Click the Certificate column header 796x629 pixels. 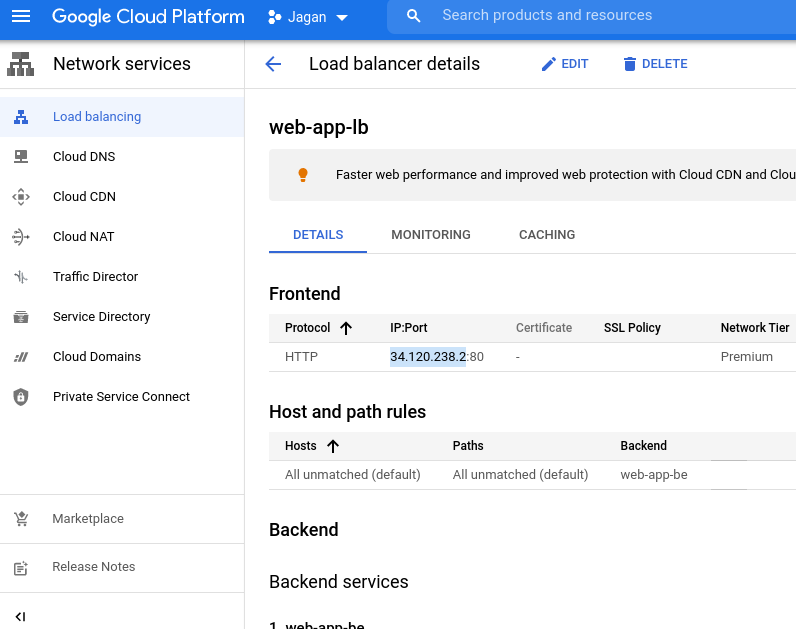coord(544,328)
